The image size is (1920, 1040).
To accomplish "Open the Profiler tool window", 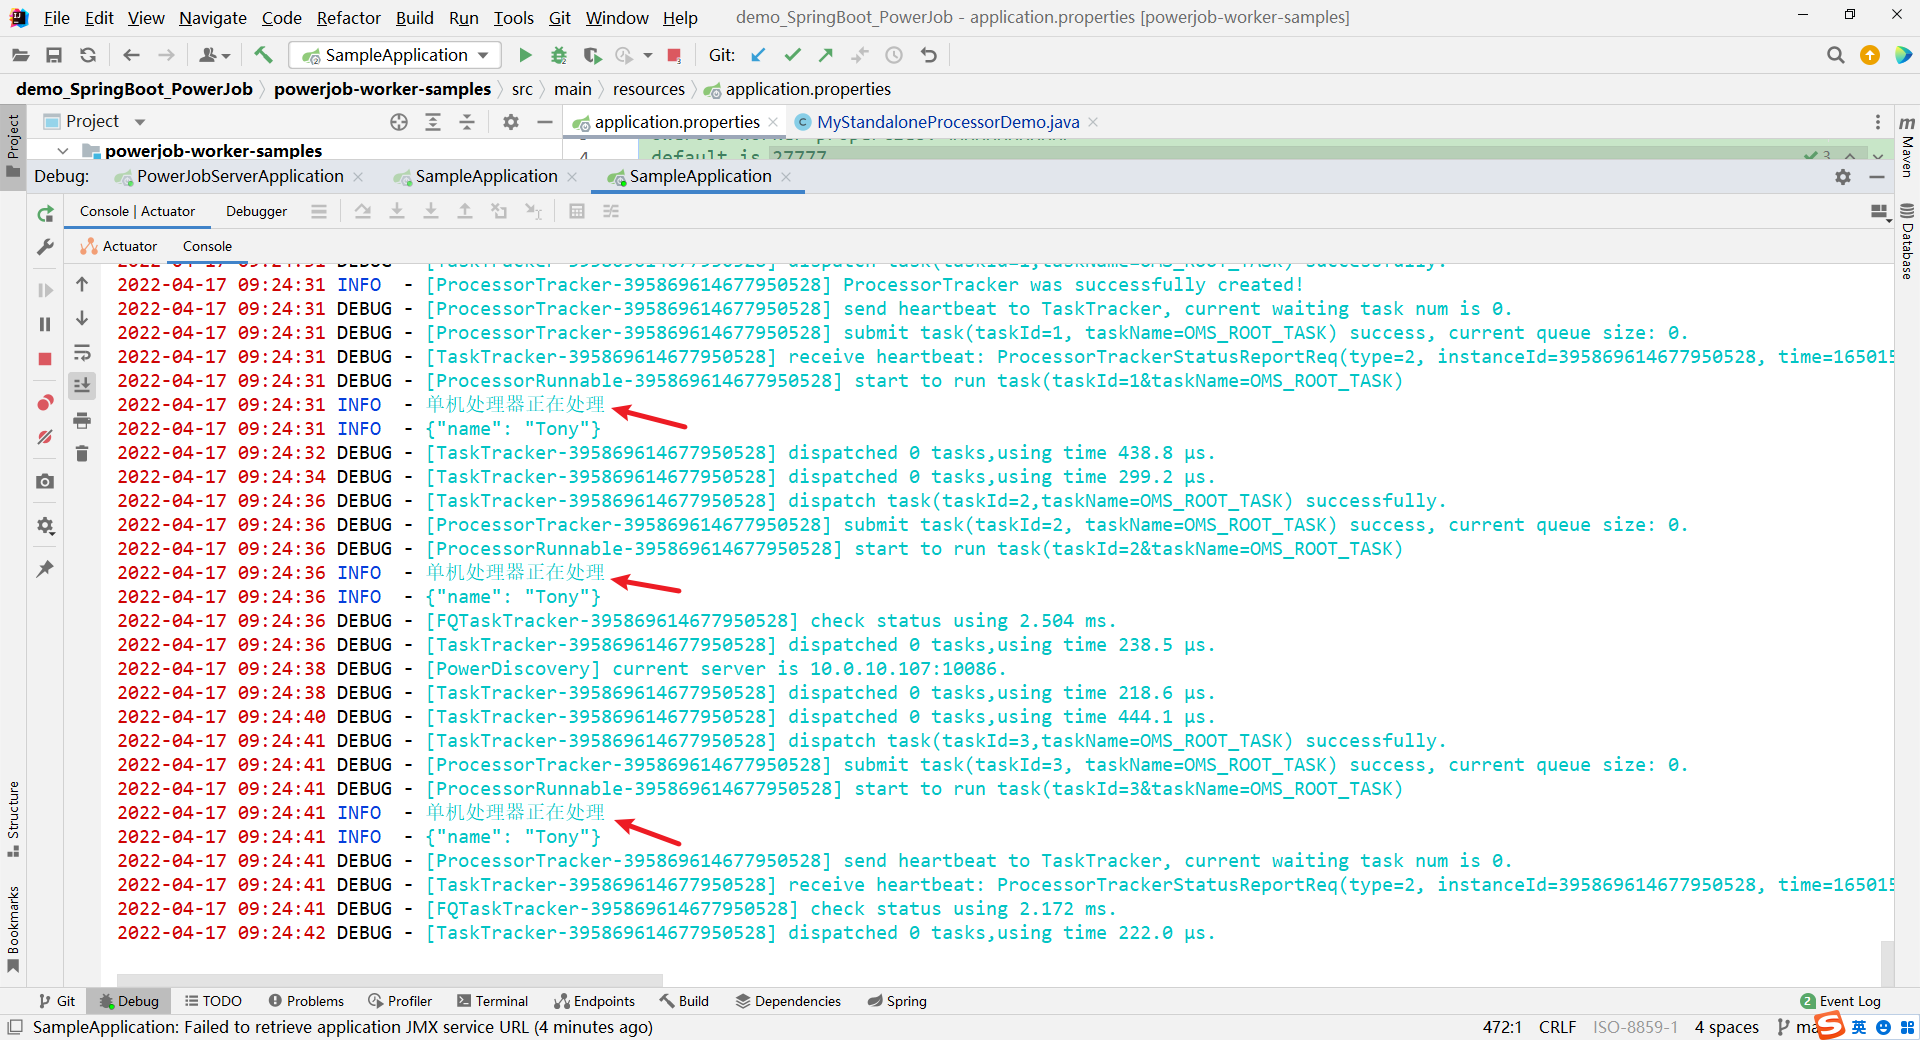I will (400, 1001).
